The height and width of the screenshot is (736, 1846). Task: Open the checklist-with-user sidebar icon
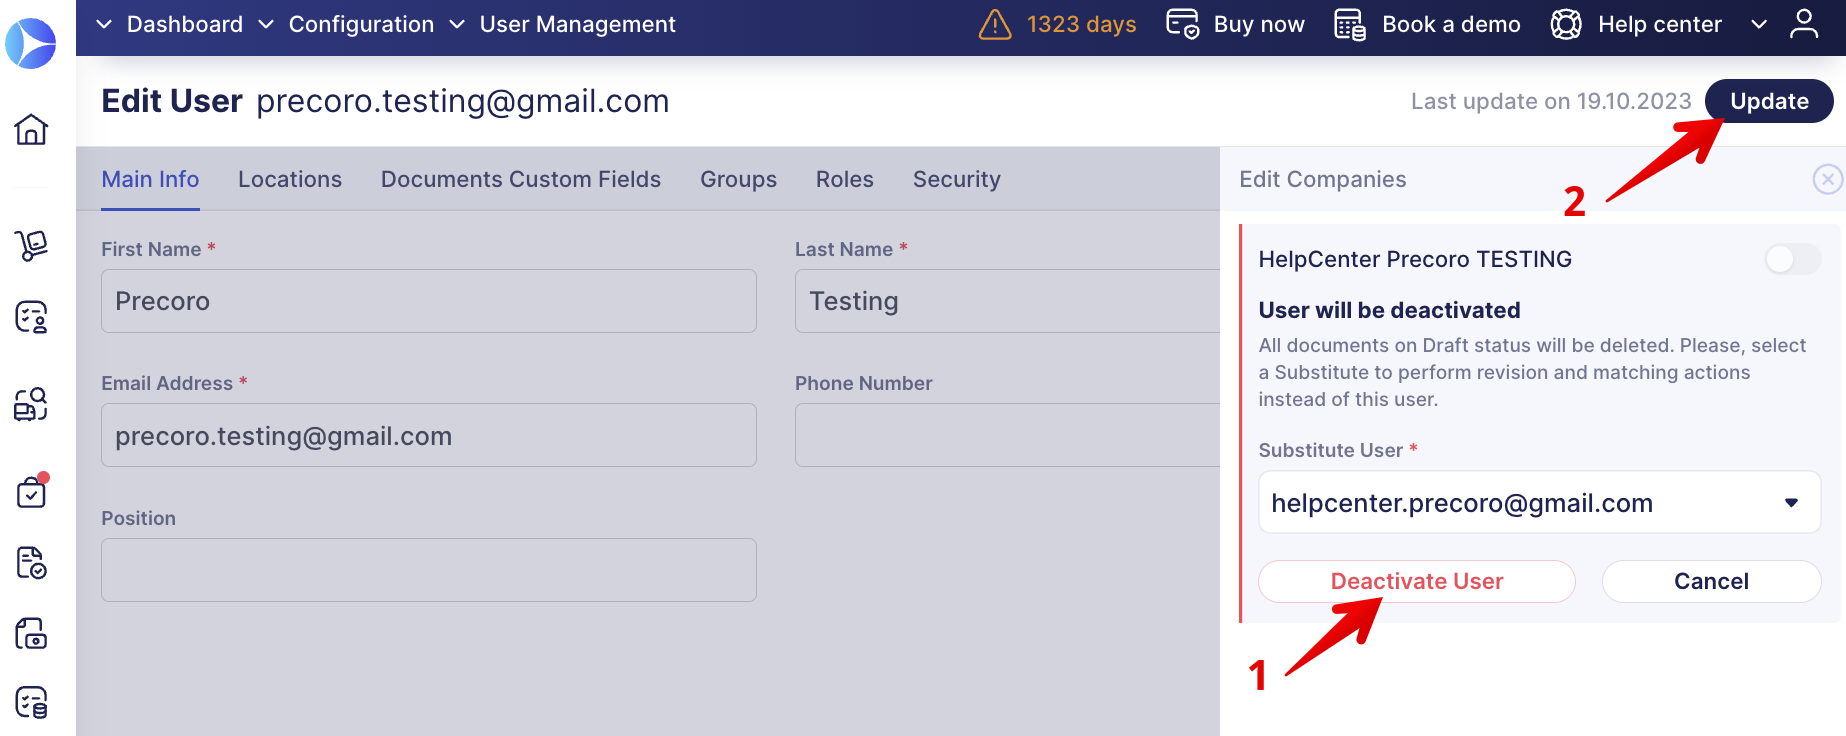(x=31, y=317)
